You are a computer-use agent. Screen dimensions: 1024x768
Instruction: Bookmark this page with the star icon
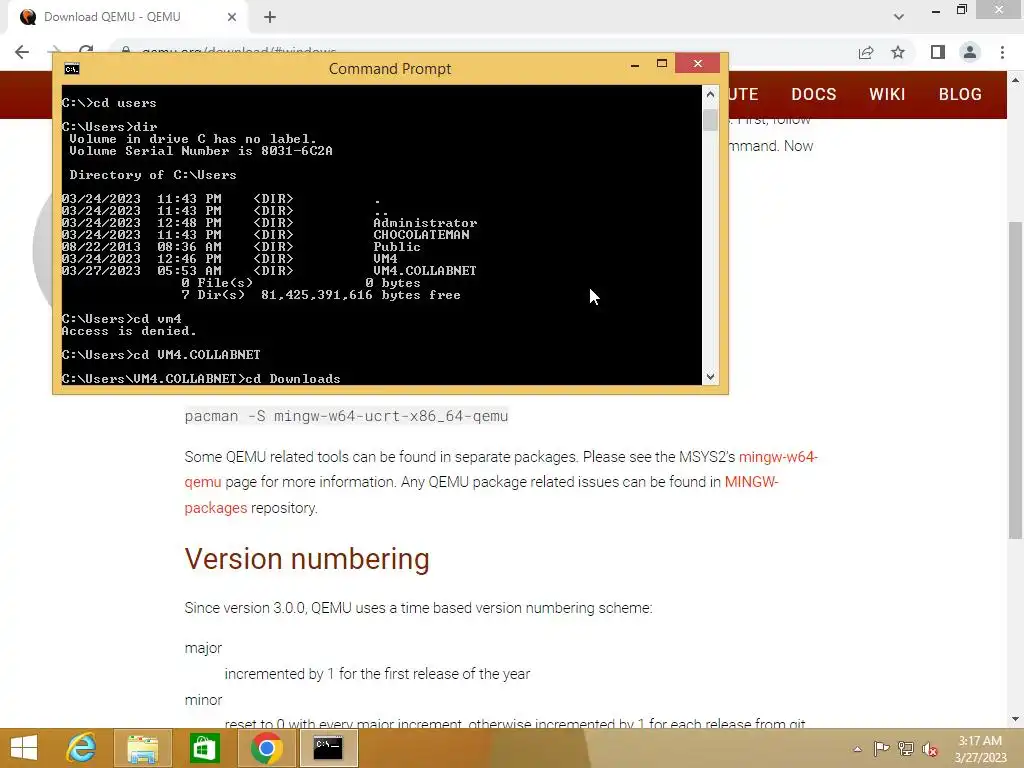click(899, 52)
